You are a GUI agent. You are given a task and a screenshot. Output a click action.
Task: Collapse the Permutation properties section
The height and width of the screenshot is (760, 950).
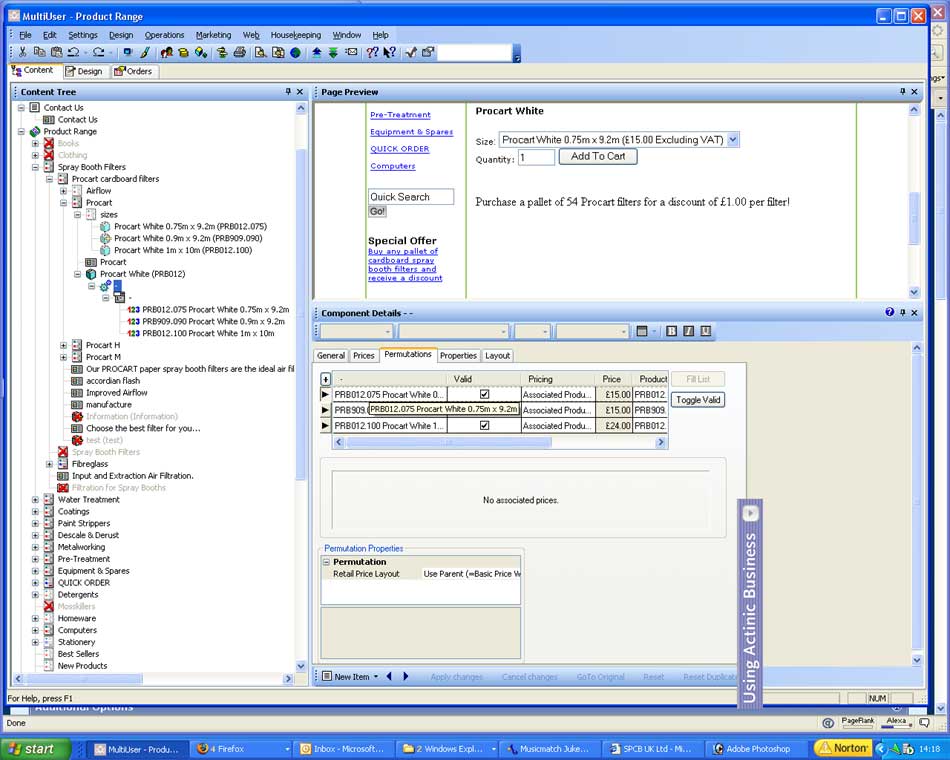[326, 562]
